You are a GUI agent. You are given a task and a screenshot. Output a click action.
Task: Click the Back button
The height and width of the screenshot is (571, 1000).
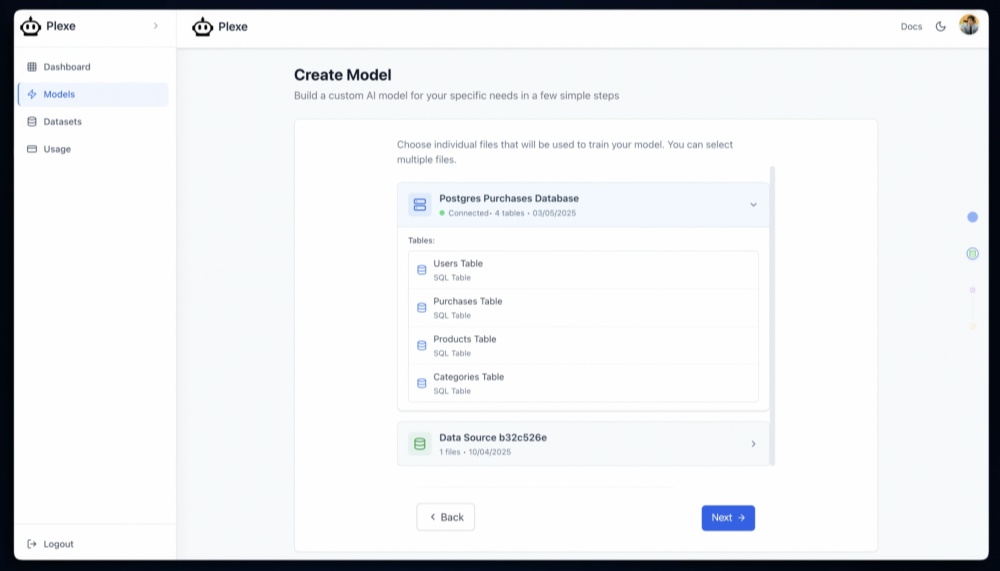[x=445, y=517]
